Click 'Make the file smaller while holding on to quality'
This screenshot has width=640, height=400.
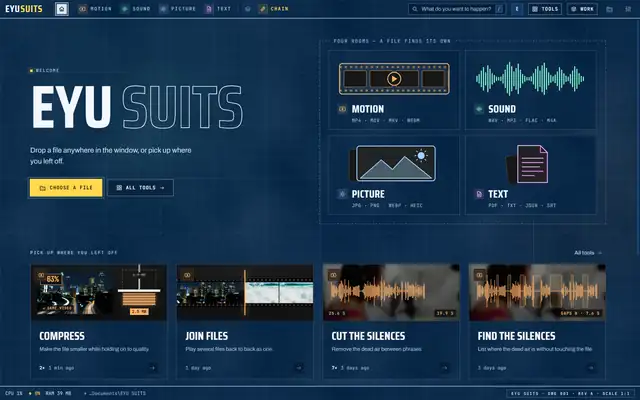(x=94, y=349)
